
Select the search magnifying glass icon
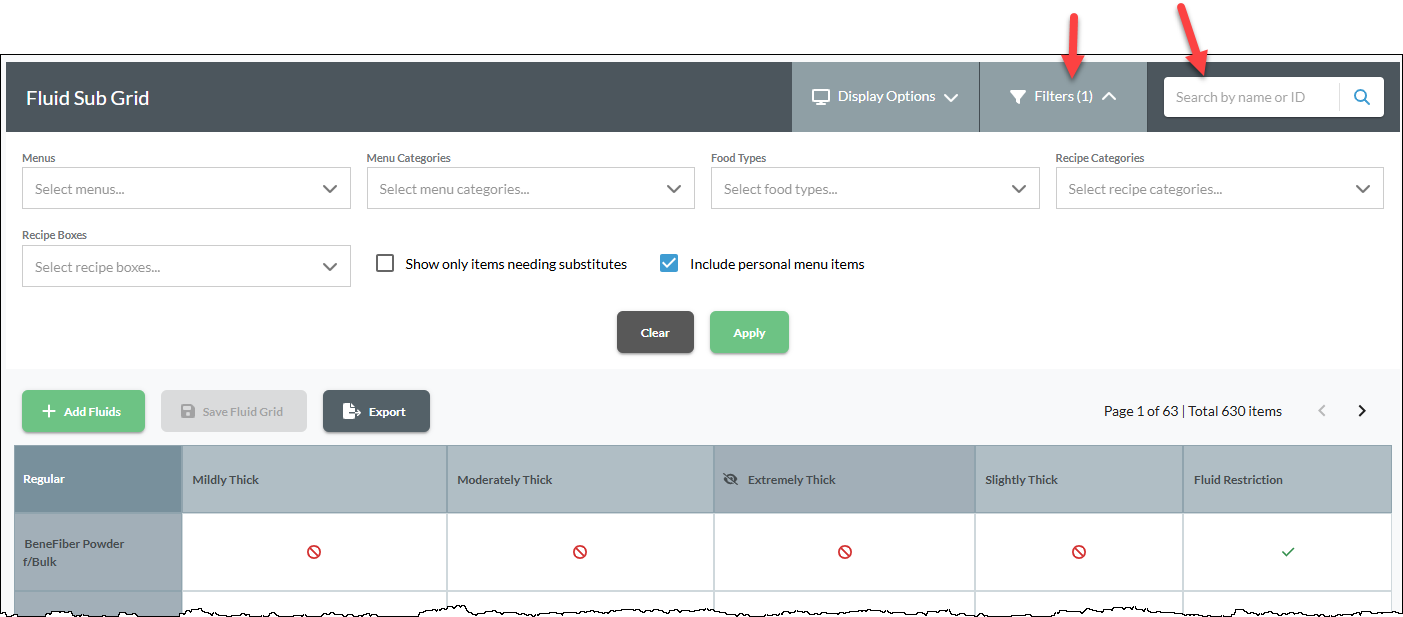[x=1362, y=96]
